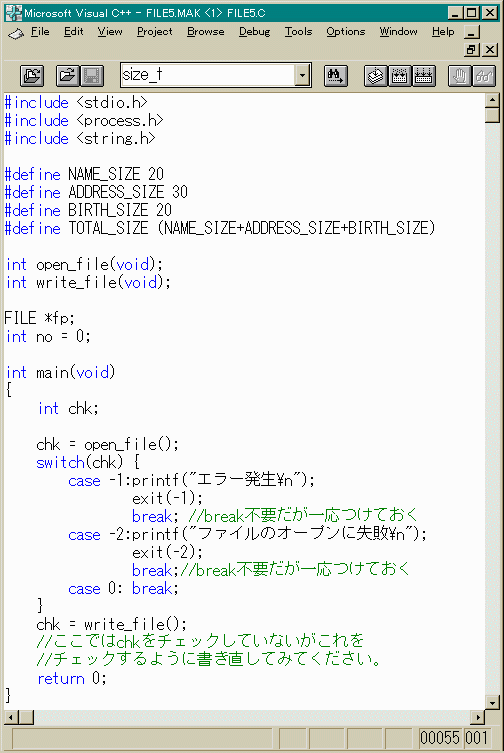Open the document control menu icon beside File
Viewport: 504px width, 753px height.
[15, 33]
